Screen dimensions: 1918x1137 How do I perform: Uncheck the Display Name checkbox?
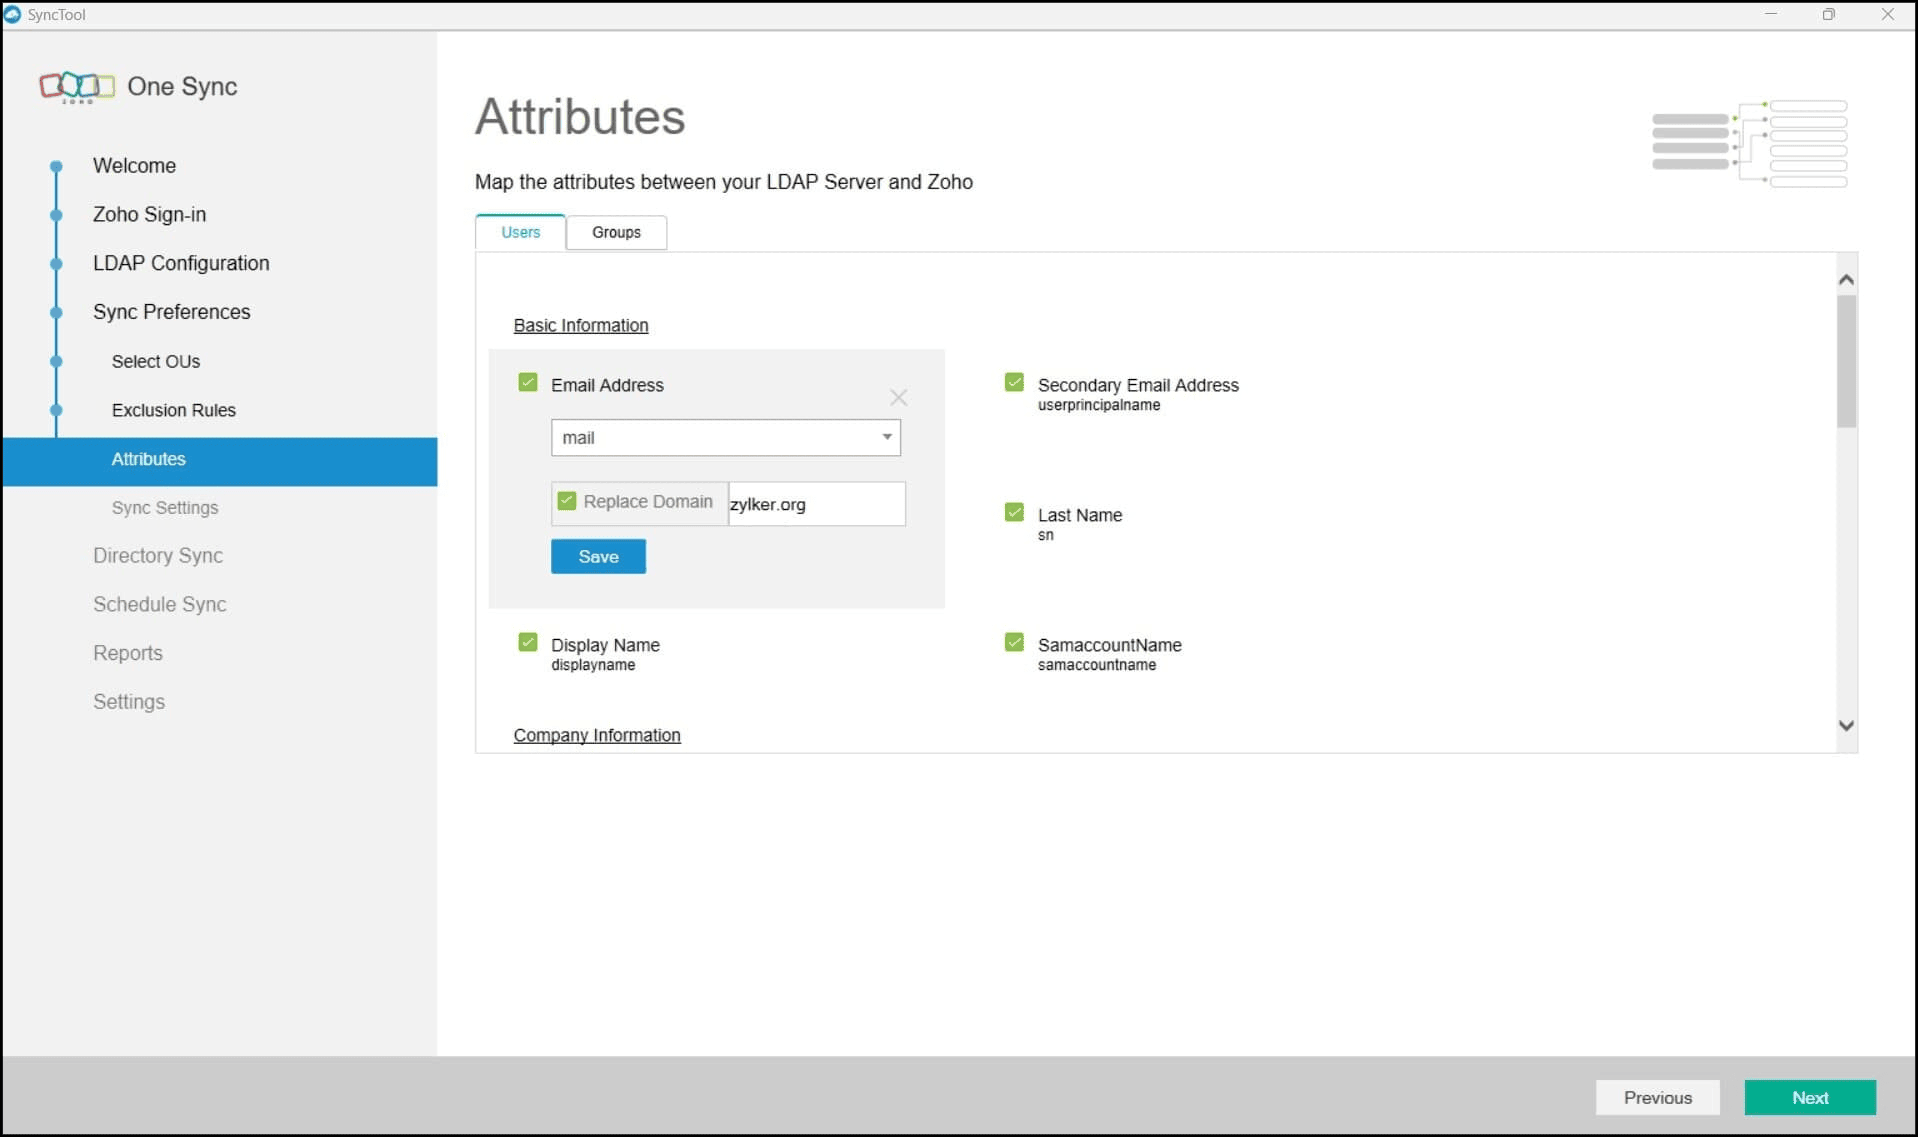pyautogui.click(x=528, y=643)
